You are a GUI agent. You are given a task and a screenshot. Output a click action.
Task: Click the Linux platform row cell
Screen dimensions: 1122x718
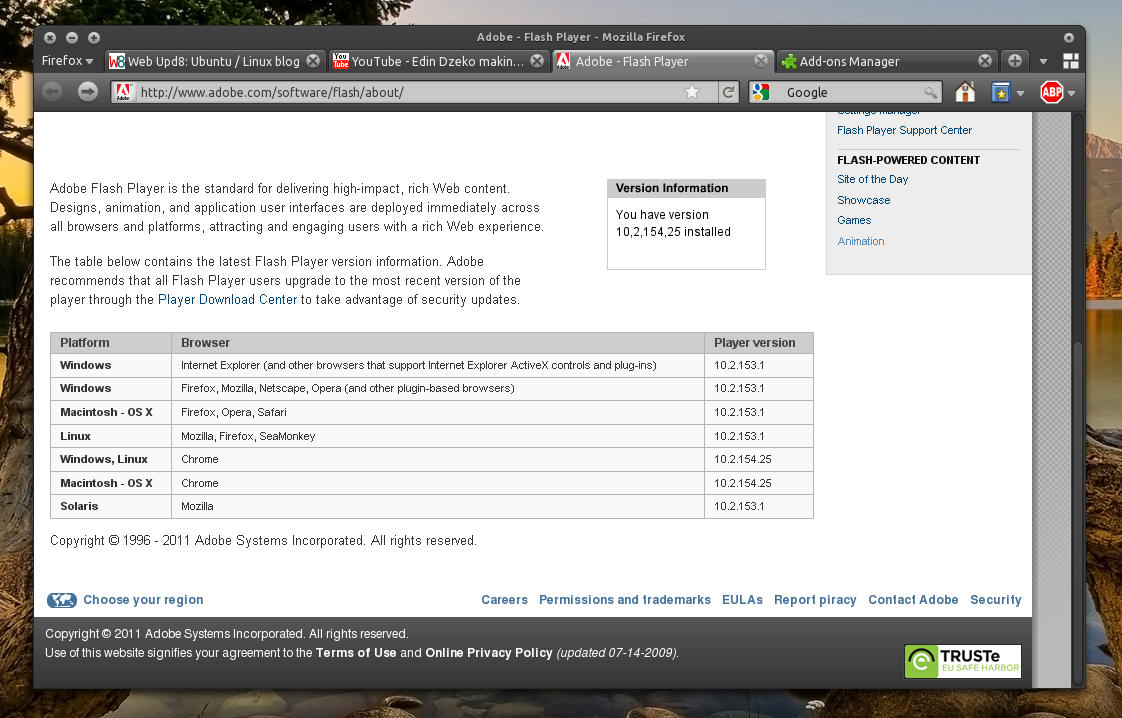111,436
